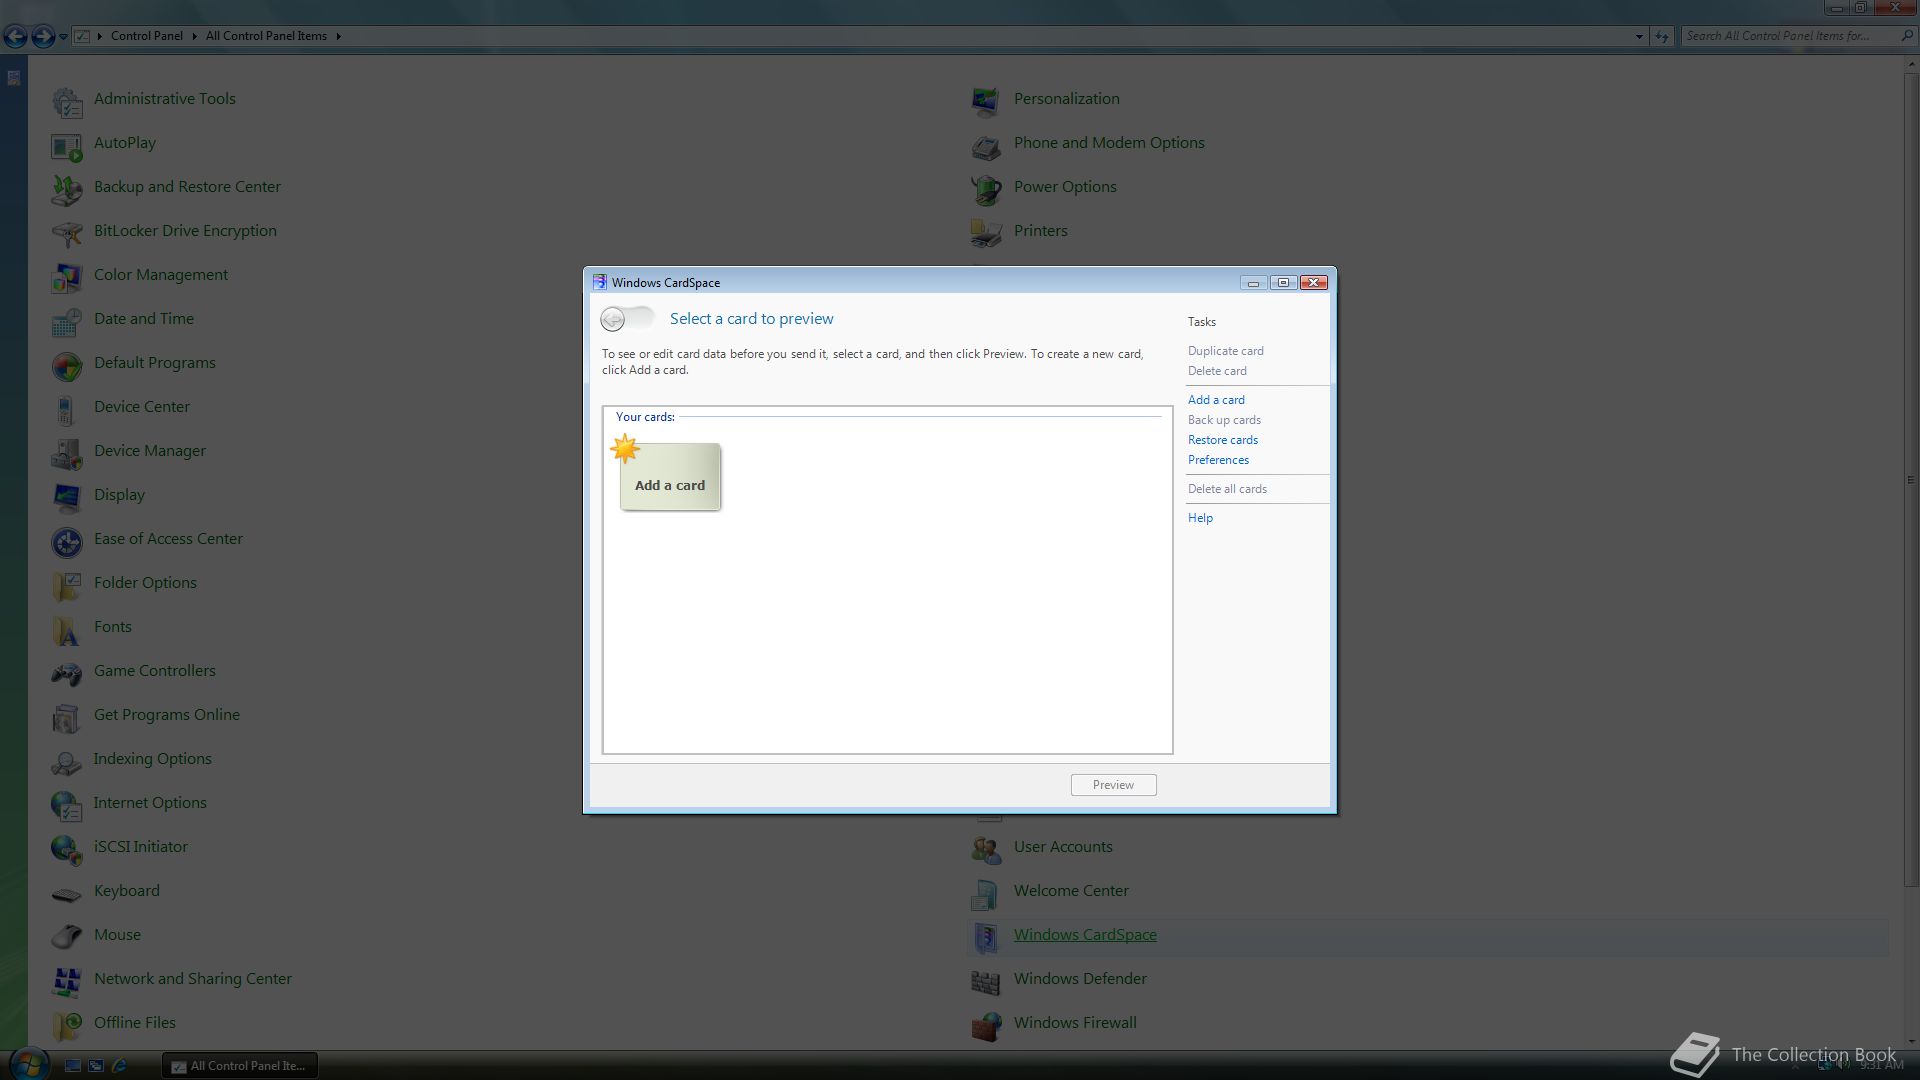Open the Printers icon
The image size is (1920, 1080).
coord(986,232)
